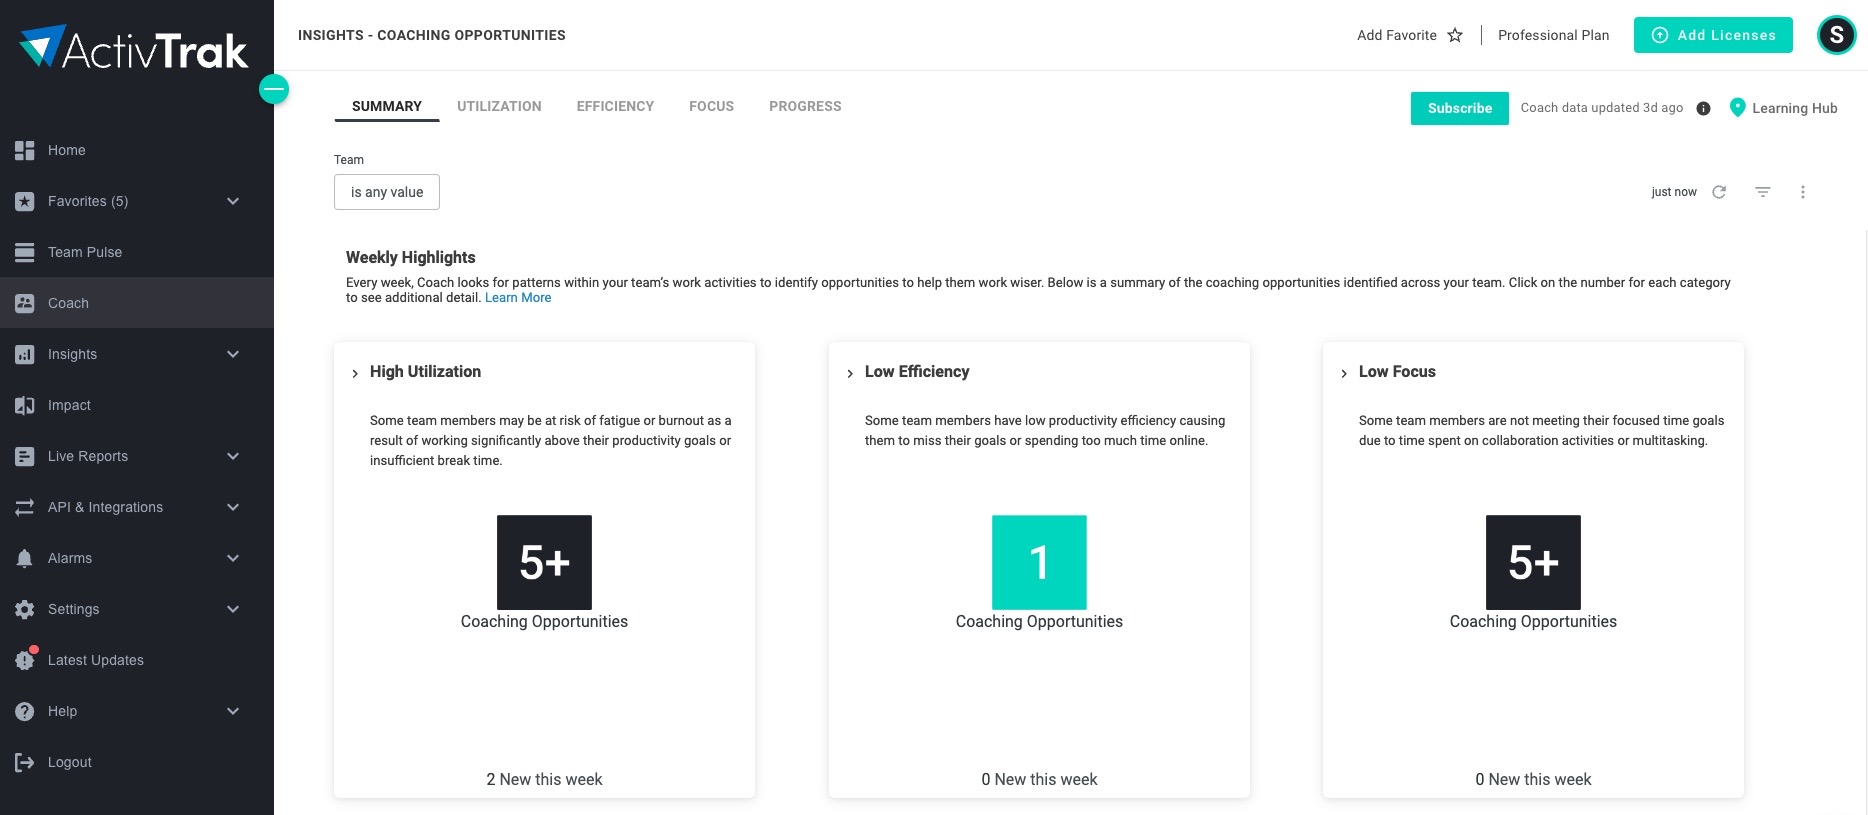
Task: Click the coach data info icon
Action: (x=1703, y=108)
